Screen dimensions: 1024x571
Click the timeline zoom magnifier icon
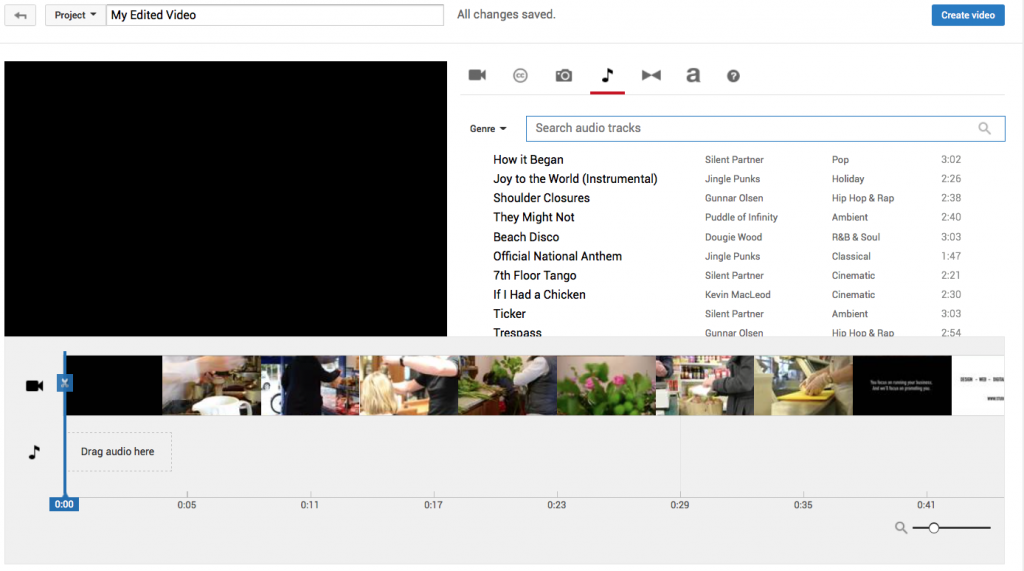[901, 527]
